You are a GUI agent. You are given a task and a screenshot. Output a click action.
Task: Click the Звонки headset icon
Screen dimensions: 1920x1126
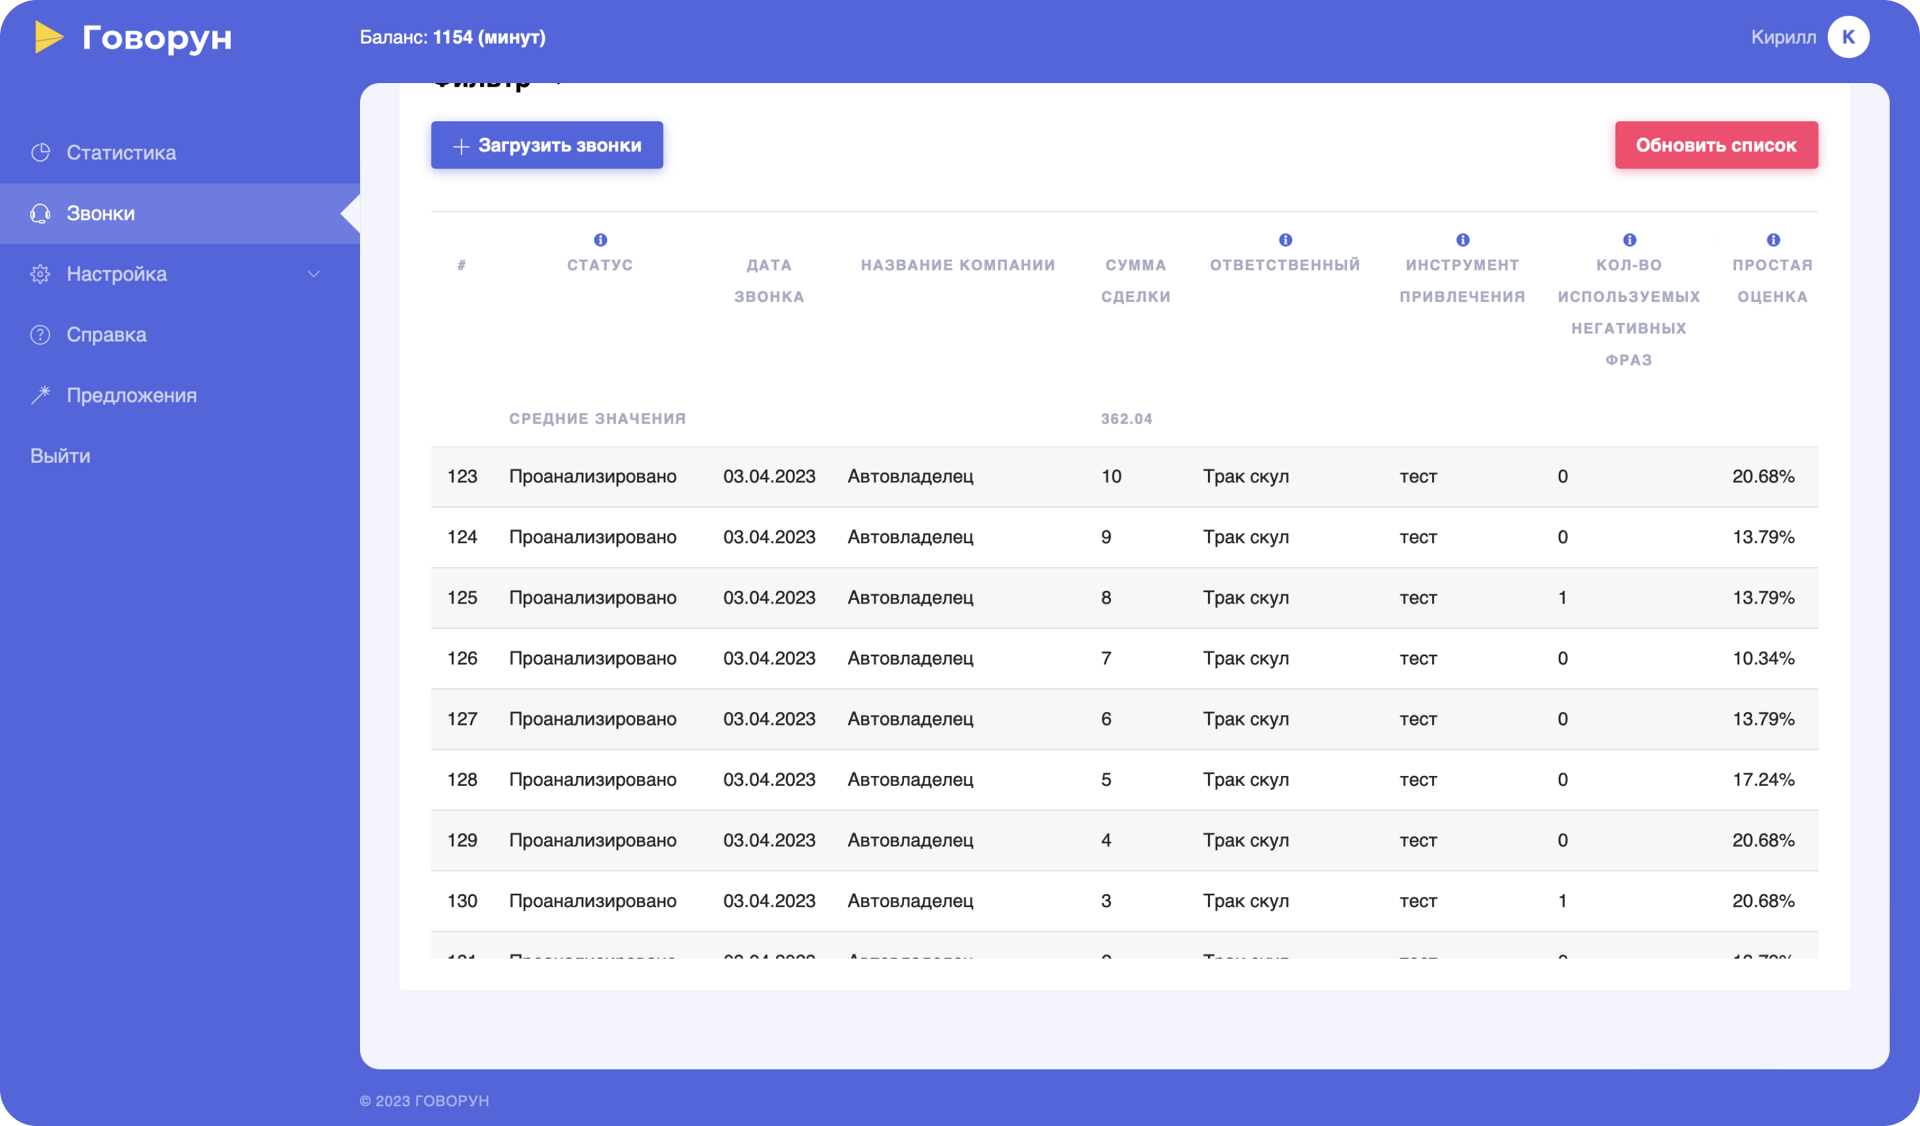40,214
